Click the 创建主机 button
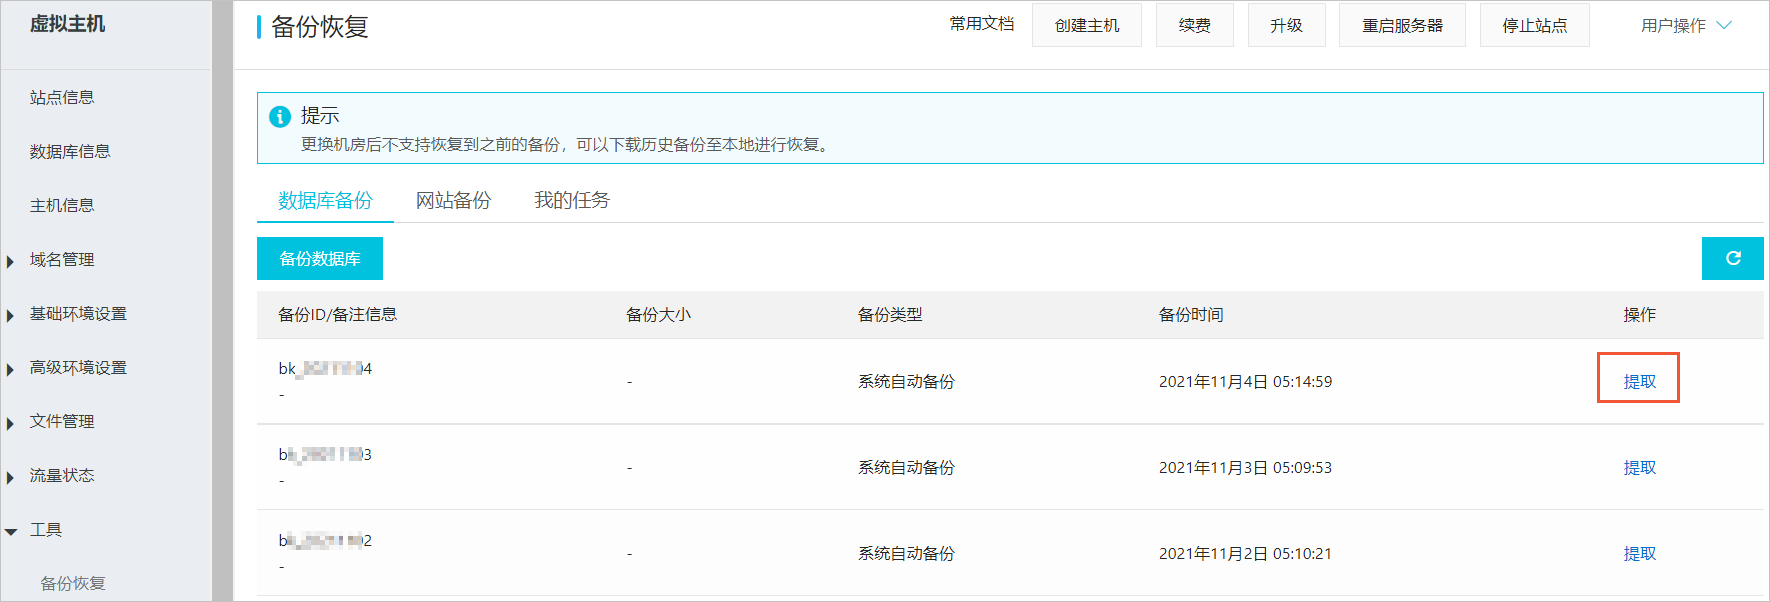Viewport: 1770px width, 602px height. (x=1087, y=25)
